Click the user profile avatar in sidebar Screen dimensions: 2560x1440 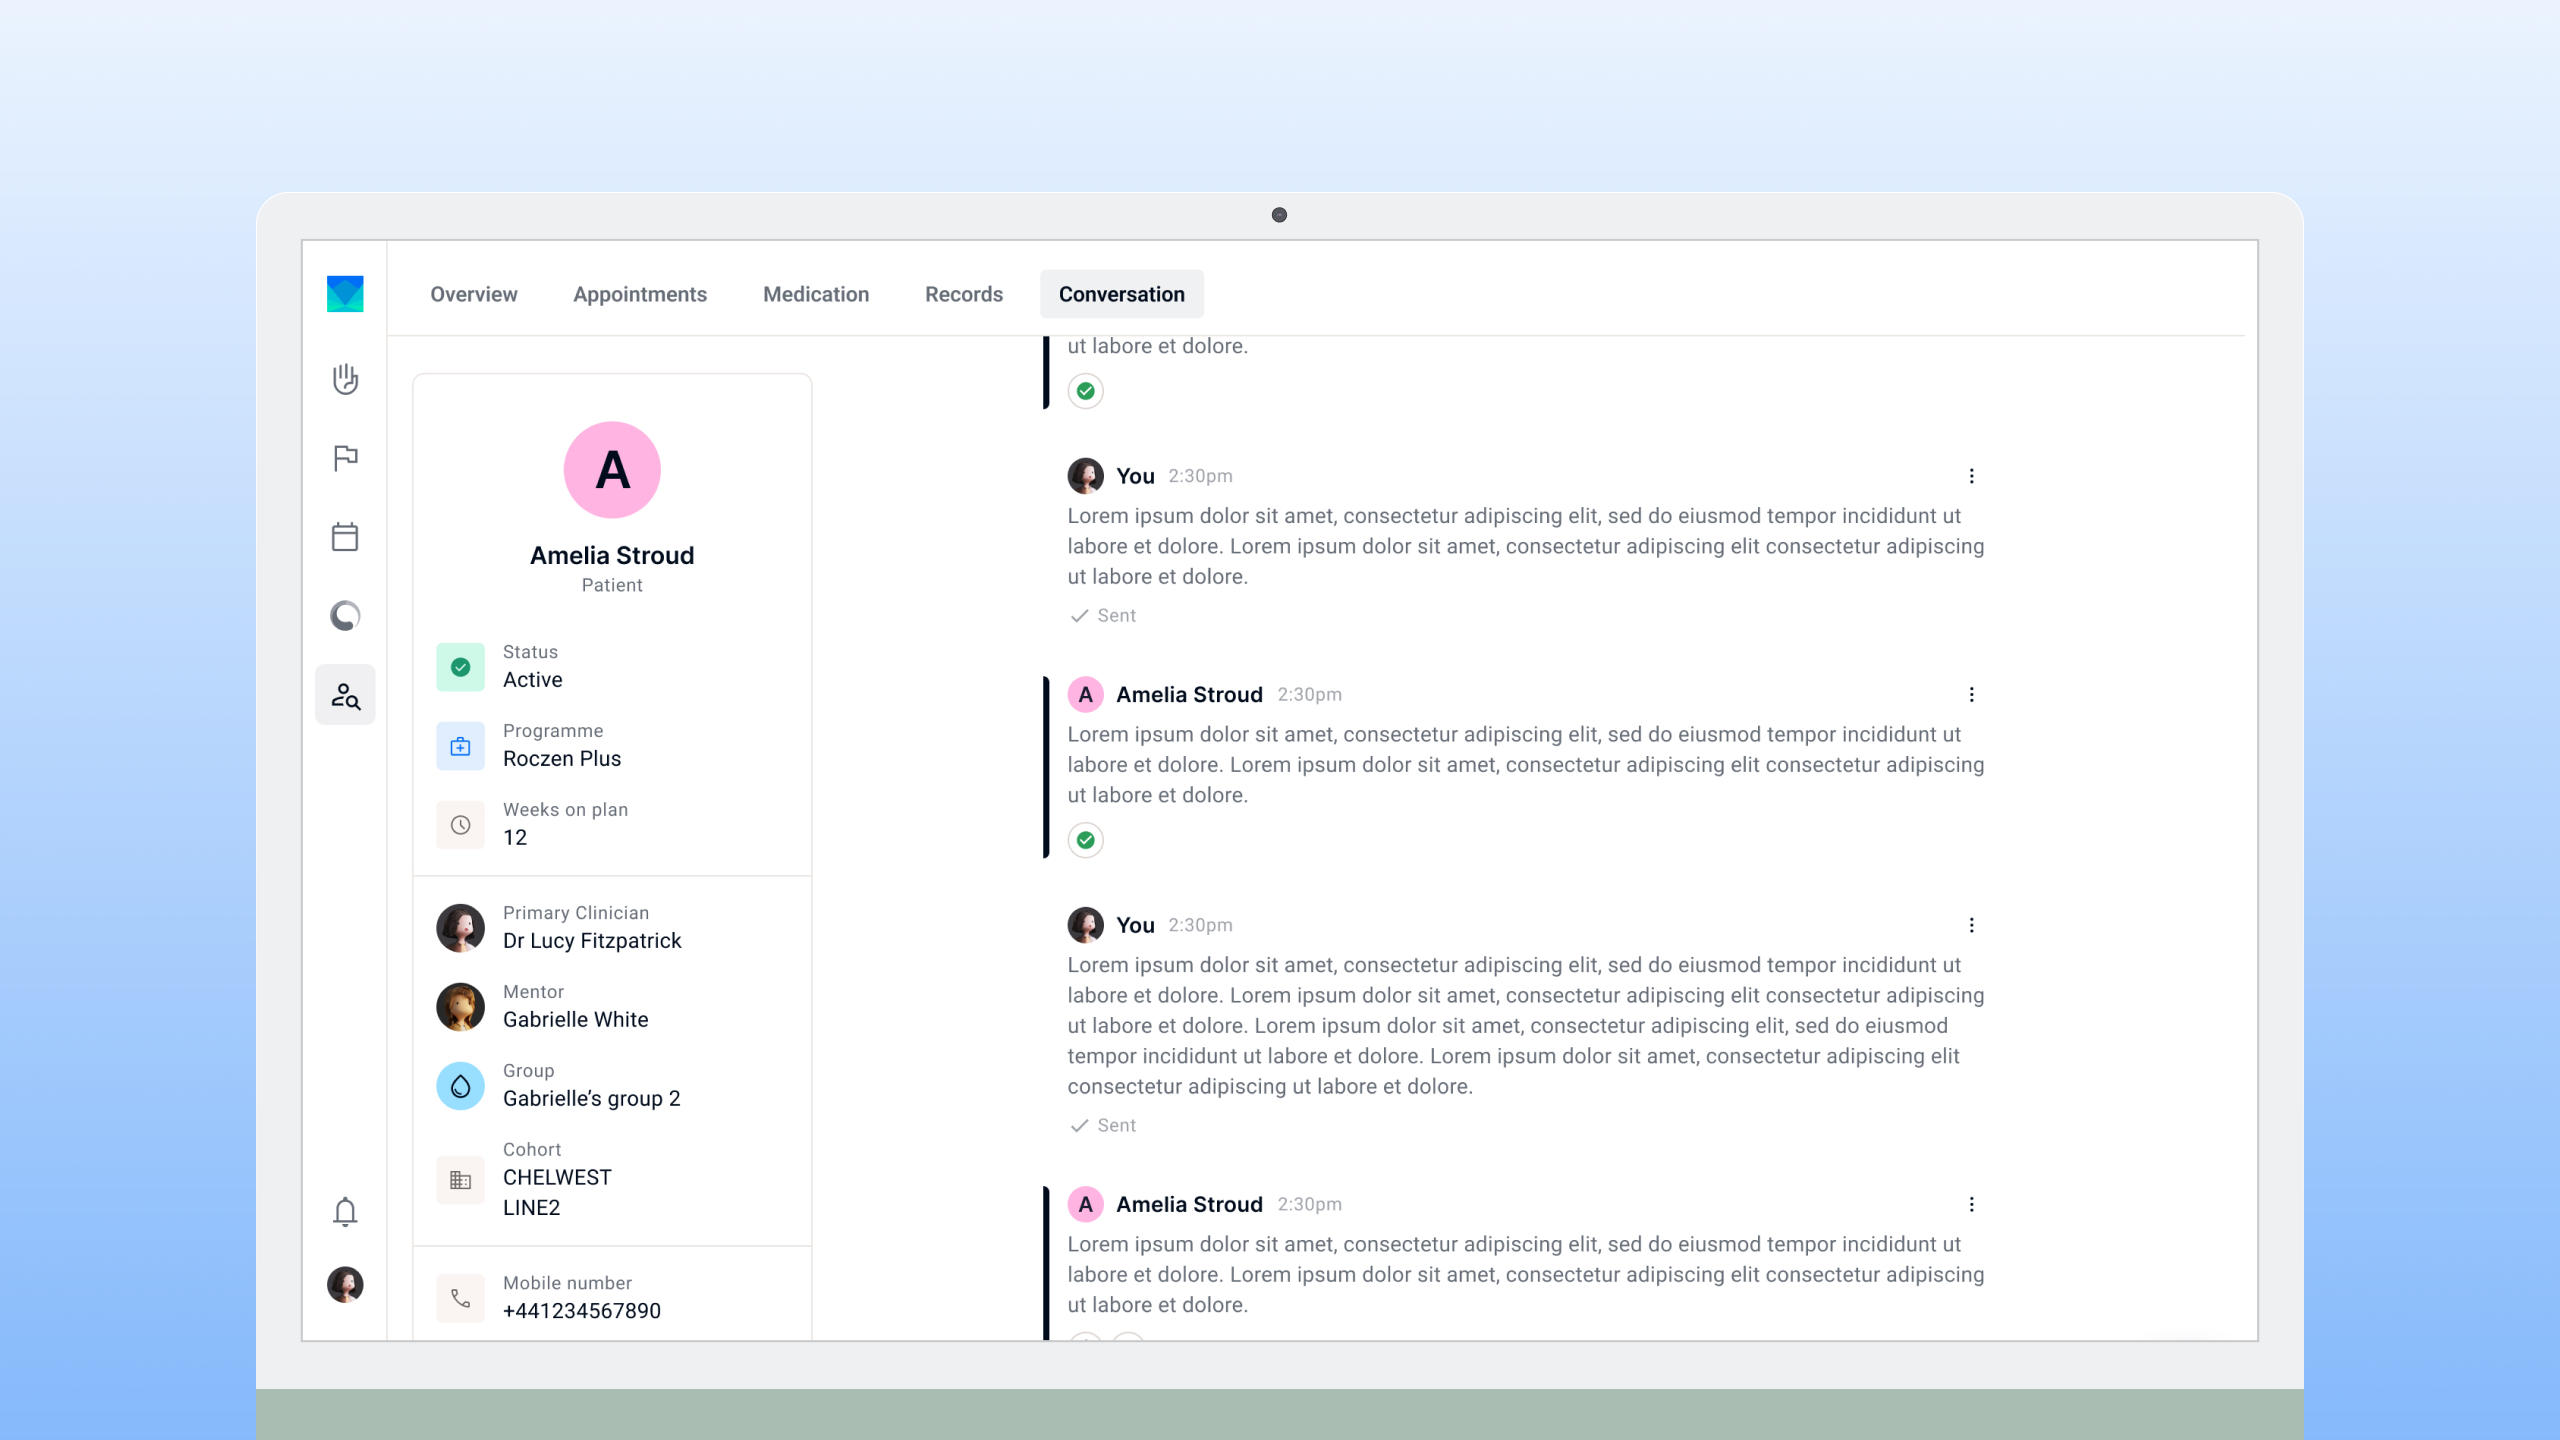point(345,1284)
